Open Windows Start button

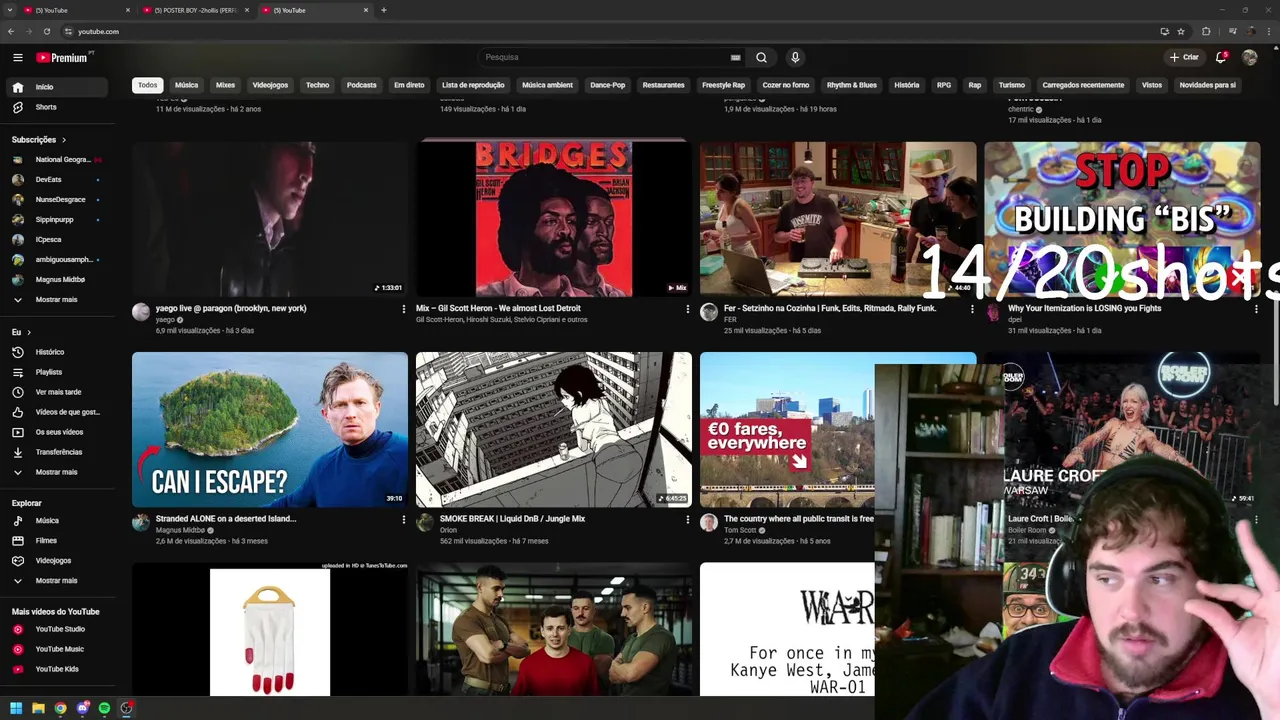pyautogui.click(x=16, y=708)
